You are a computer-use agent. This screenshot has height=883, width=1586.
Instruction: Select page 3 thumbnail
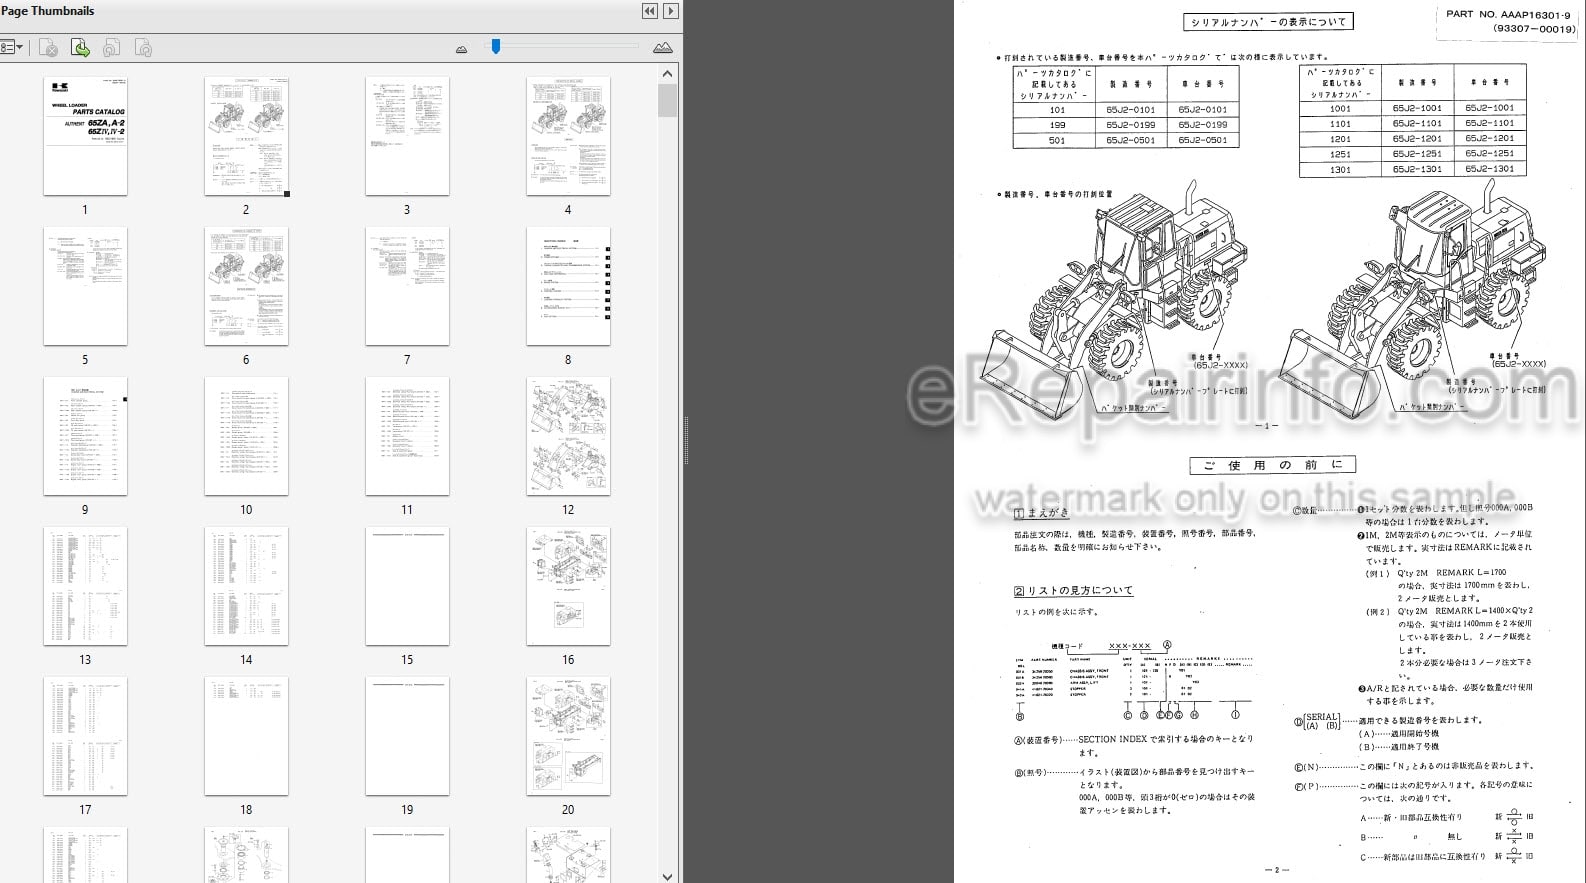point(407,136)
